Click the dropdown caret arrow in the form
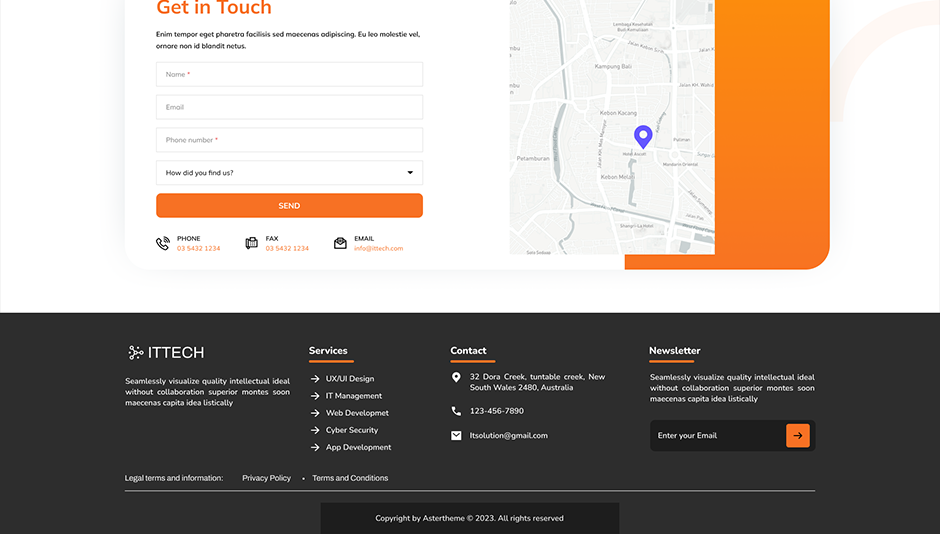This screenshot has width=940, height=534. 410,173
